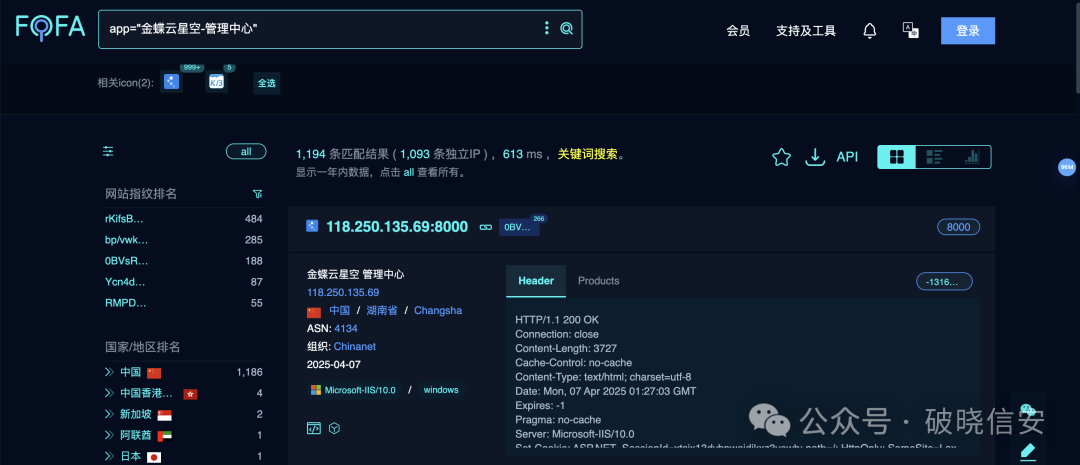Click the 登录 login button
The height and width of the screenshot is (465, 1080).
pos(968,30)
